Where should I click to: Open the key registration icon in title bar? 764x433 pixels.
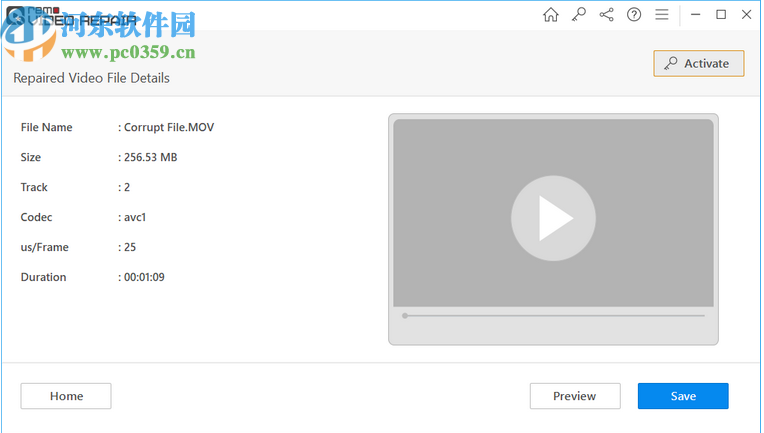point(579,15)
